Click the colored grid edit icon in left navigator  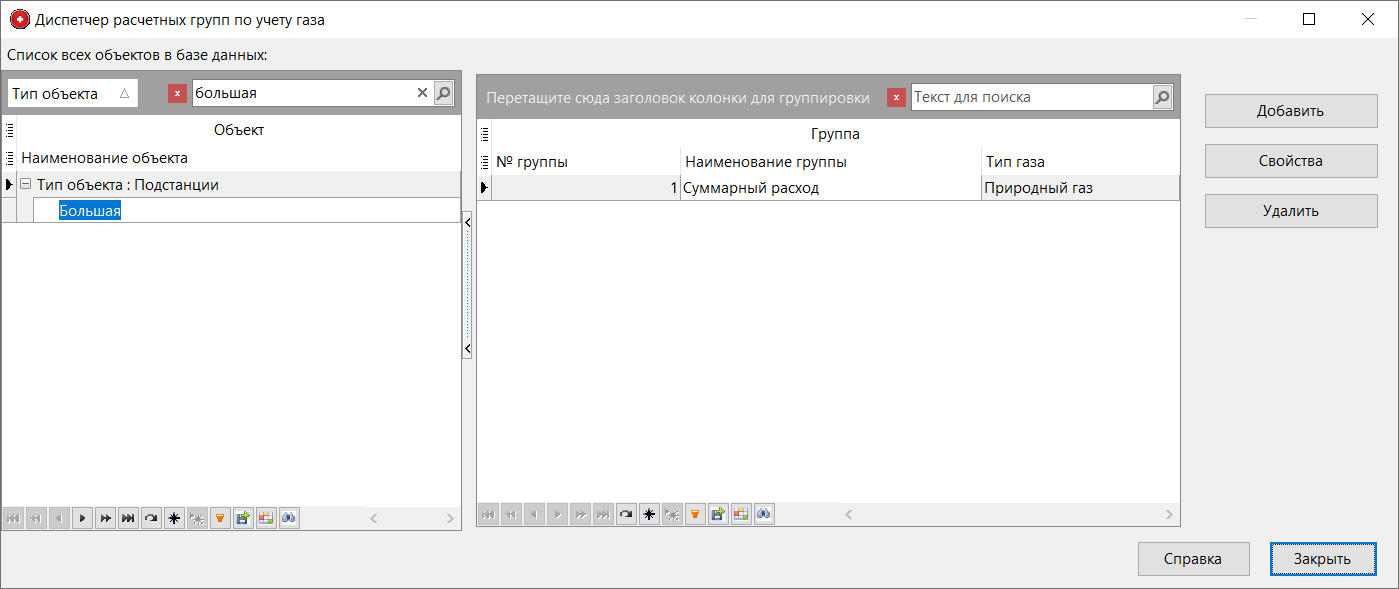[x=266, y=518]
